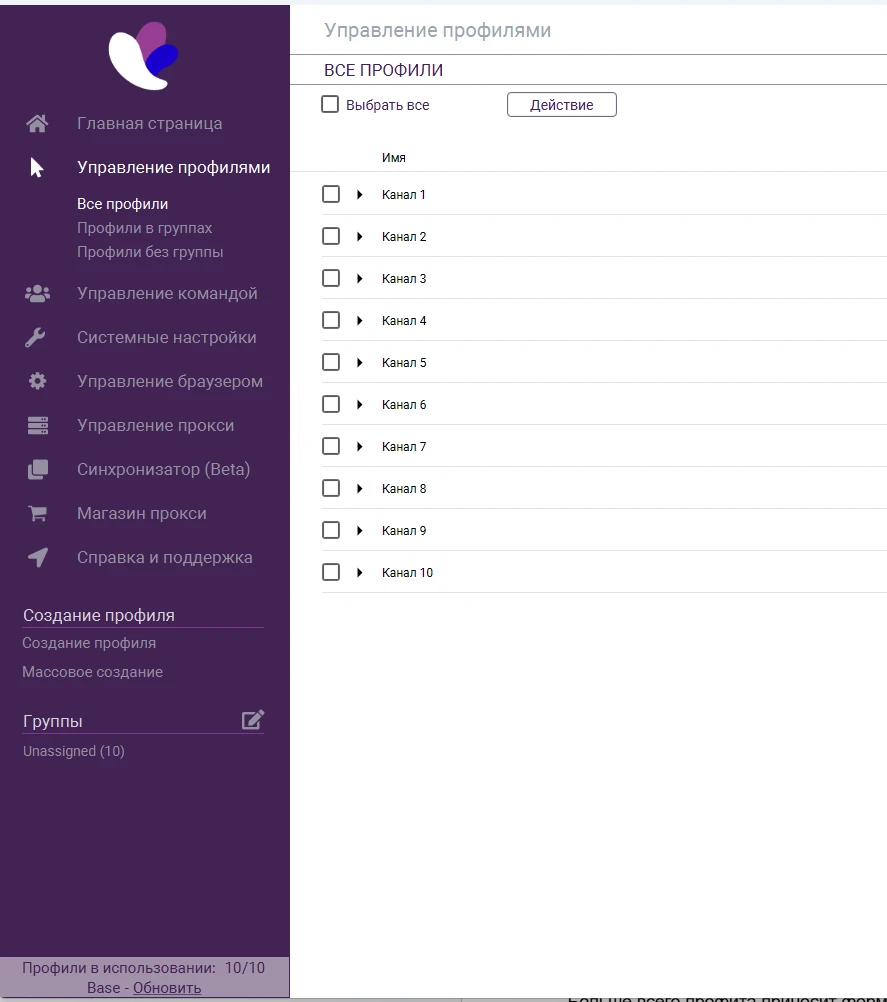Expand the Канал 10 row triangle
The height and width of the screenshot is (1002, 887).
click(x=360, y=573)
